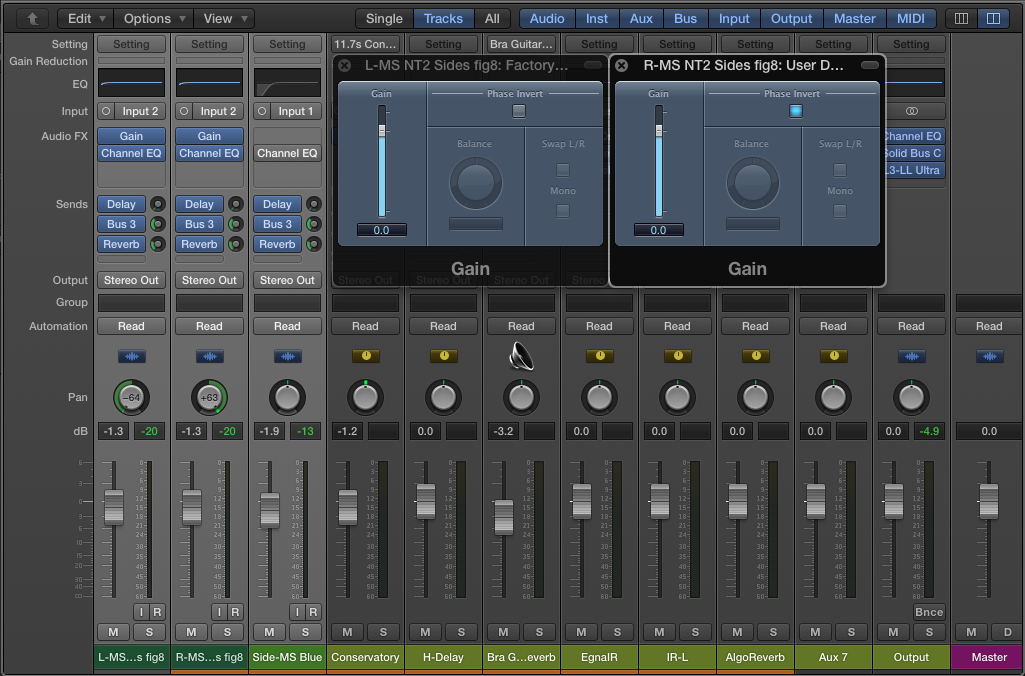Click volume fader on Conservatory channel
This screenshot has height=676, width=1025.
348,507
